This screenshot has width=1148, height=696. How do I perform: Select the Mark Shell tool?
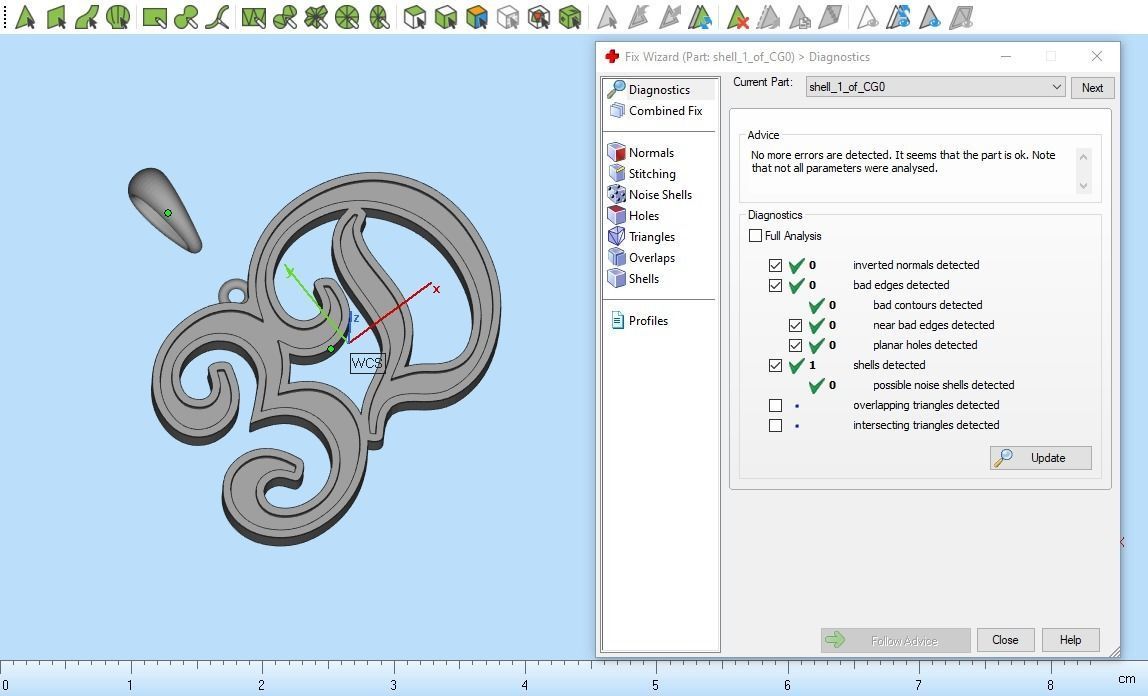pyautogui.click(x=118, y=17)
